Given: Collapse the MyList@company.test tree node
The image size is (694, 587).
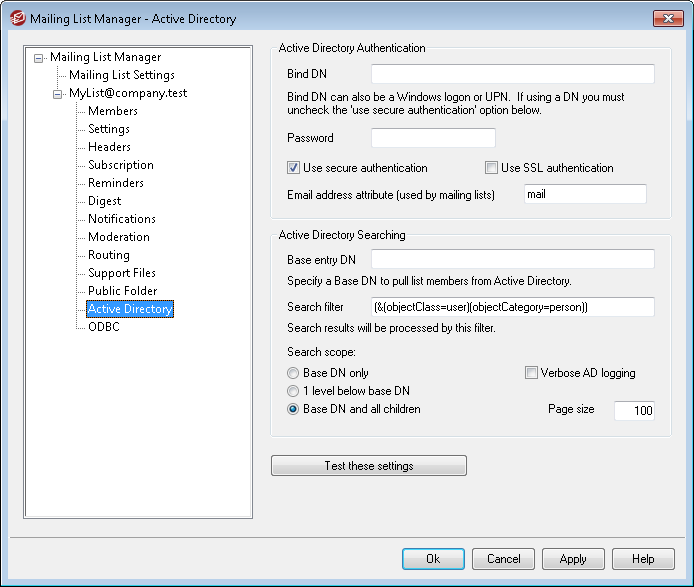Looking at the screenshot, I should pos(58,94).
